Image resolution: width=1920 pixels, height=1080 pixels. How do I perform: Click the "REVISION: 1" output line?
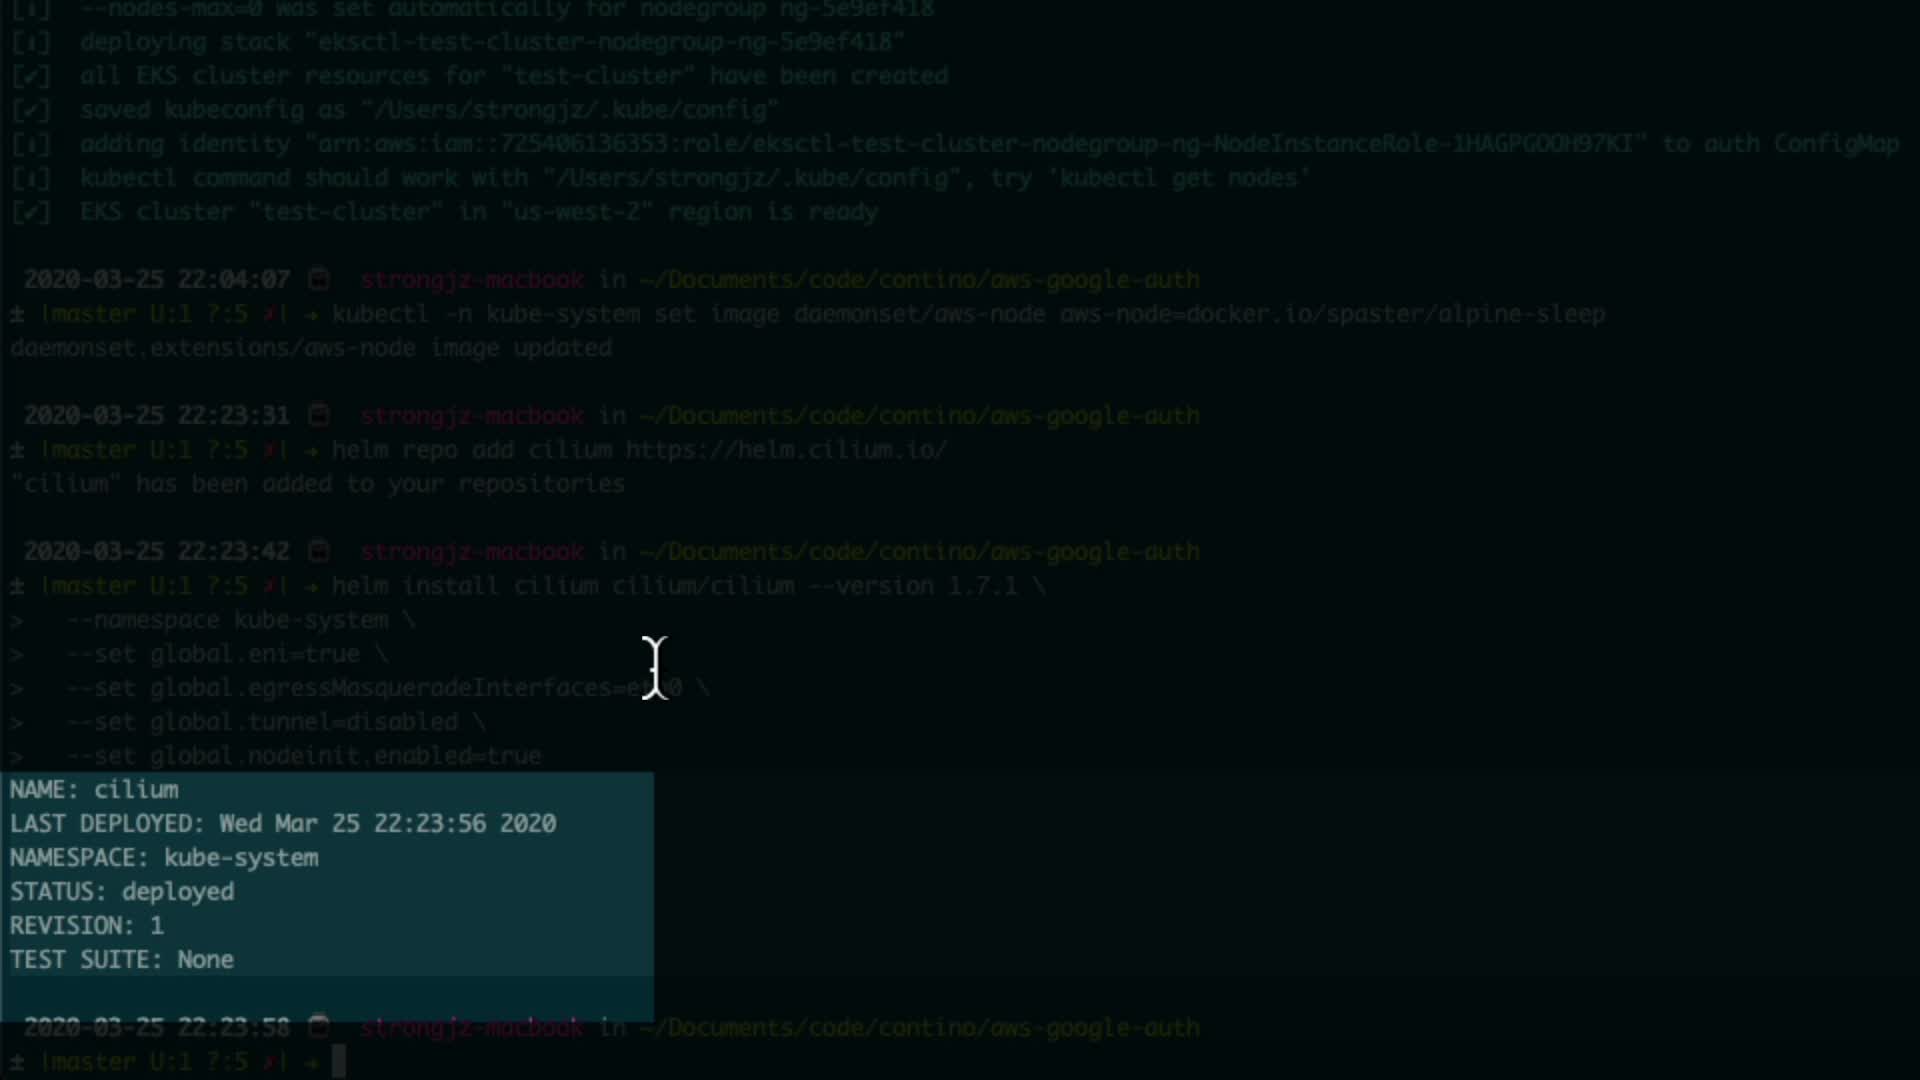(87, 926)
